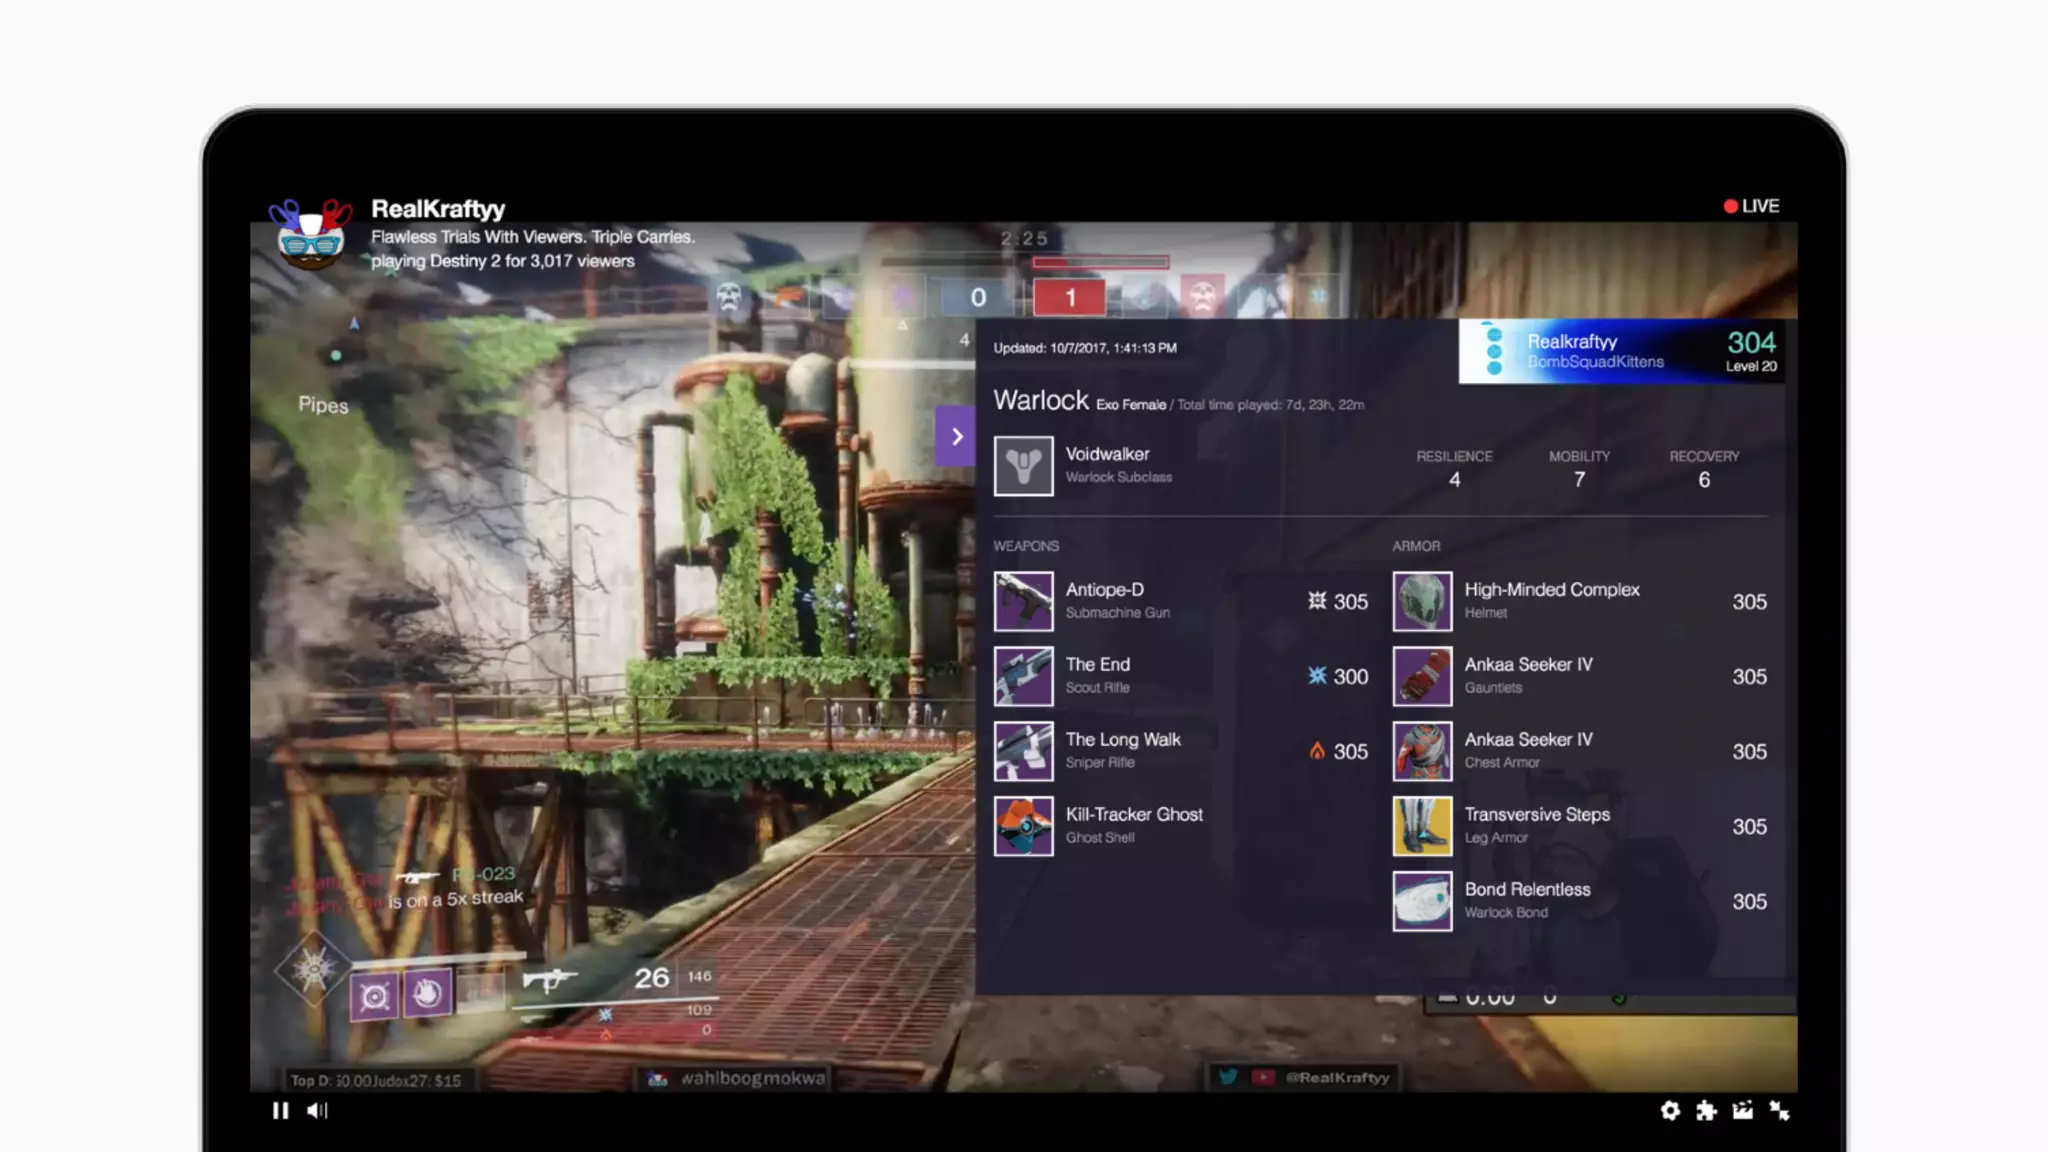Click the clip clapperboard icon
2048x1152 pixels.
tap(1742, 1110)
